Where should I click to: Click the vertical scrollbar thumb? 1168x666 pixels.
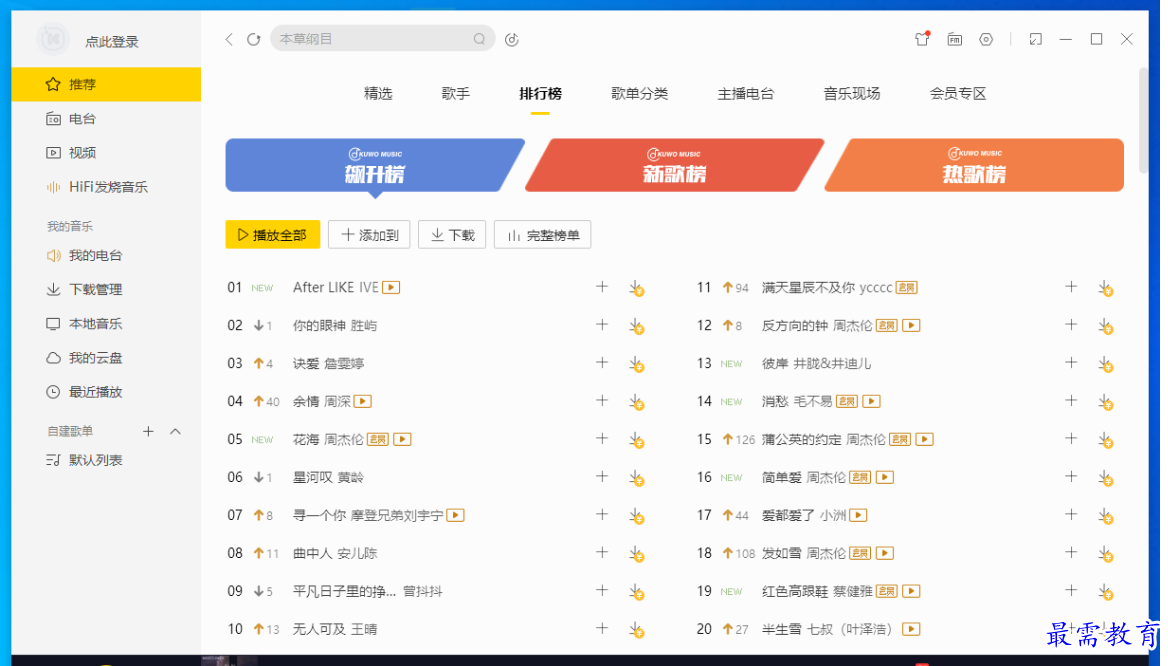coord(1143,120)
